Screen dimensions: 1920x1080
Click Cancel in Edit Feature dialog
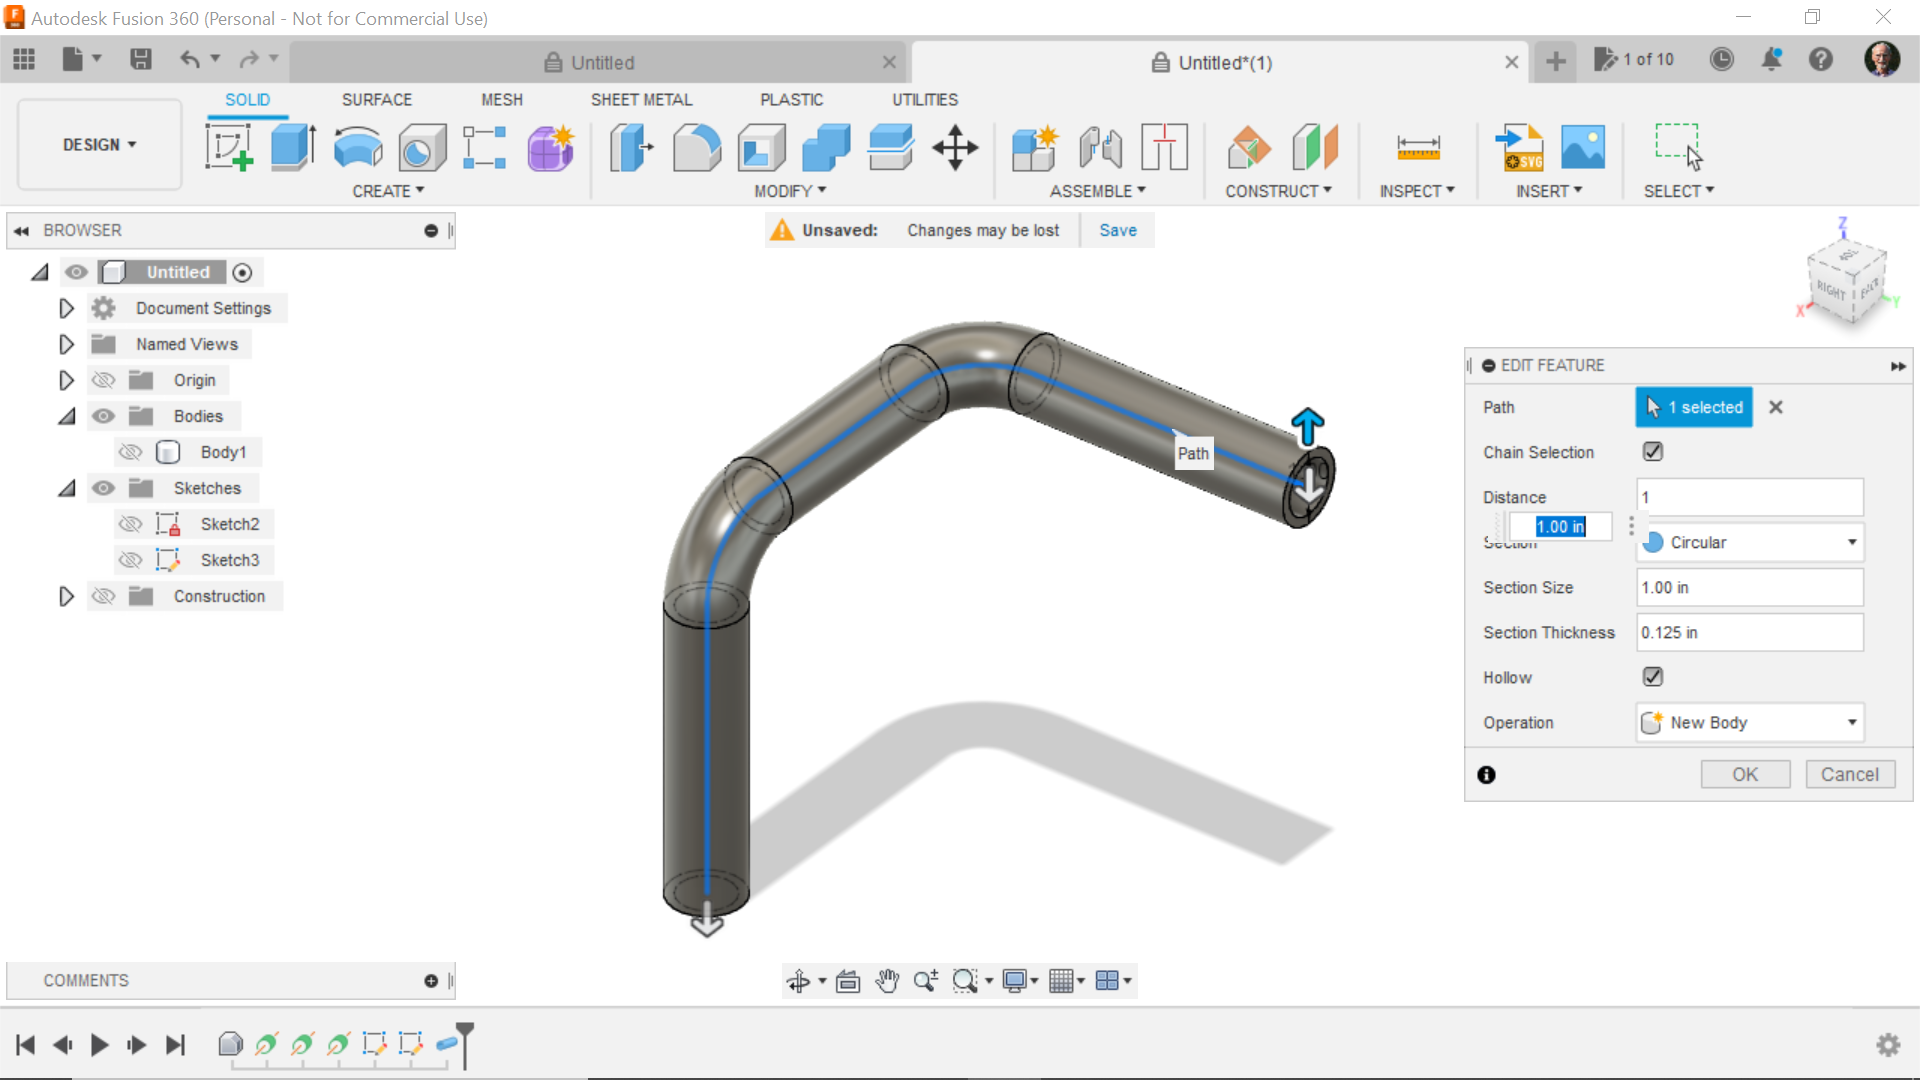coord(1850,774)
